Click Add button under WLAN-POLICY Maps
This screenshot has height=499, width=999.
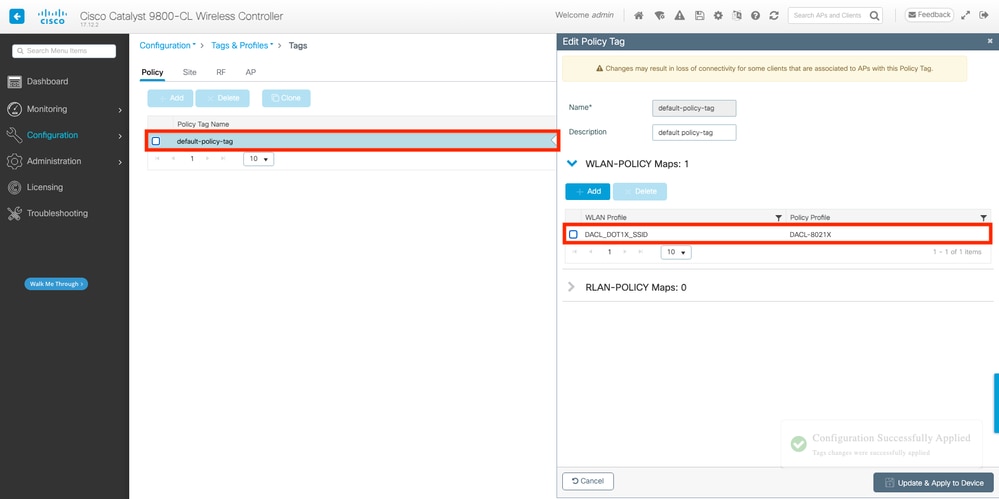point(587,192)
